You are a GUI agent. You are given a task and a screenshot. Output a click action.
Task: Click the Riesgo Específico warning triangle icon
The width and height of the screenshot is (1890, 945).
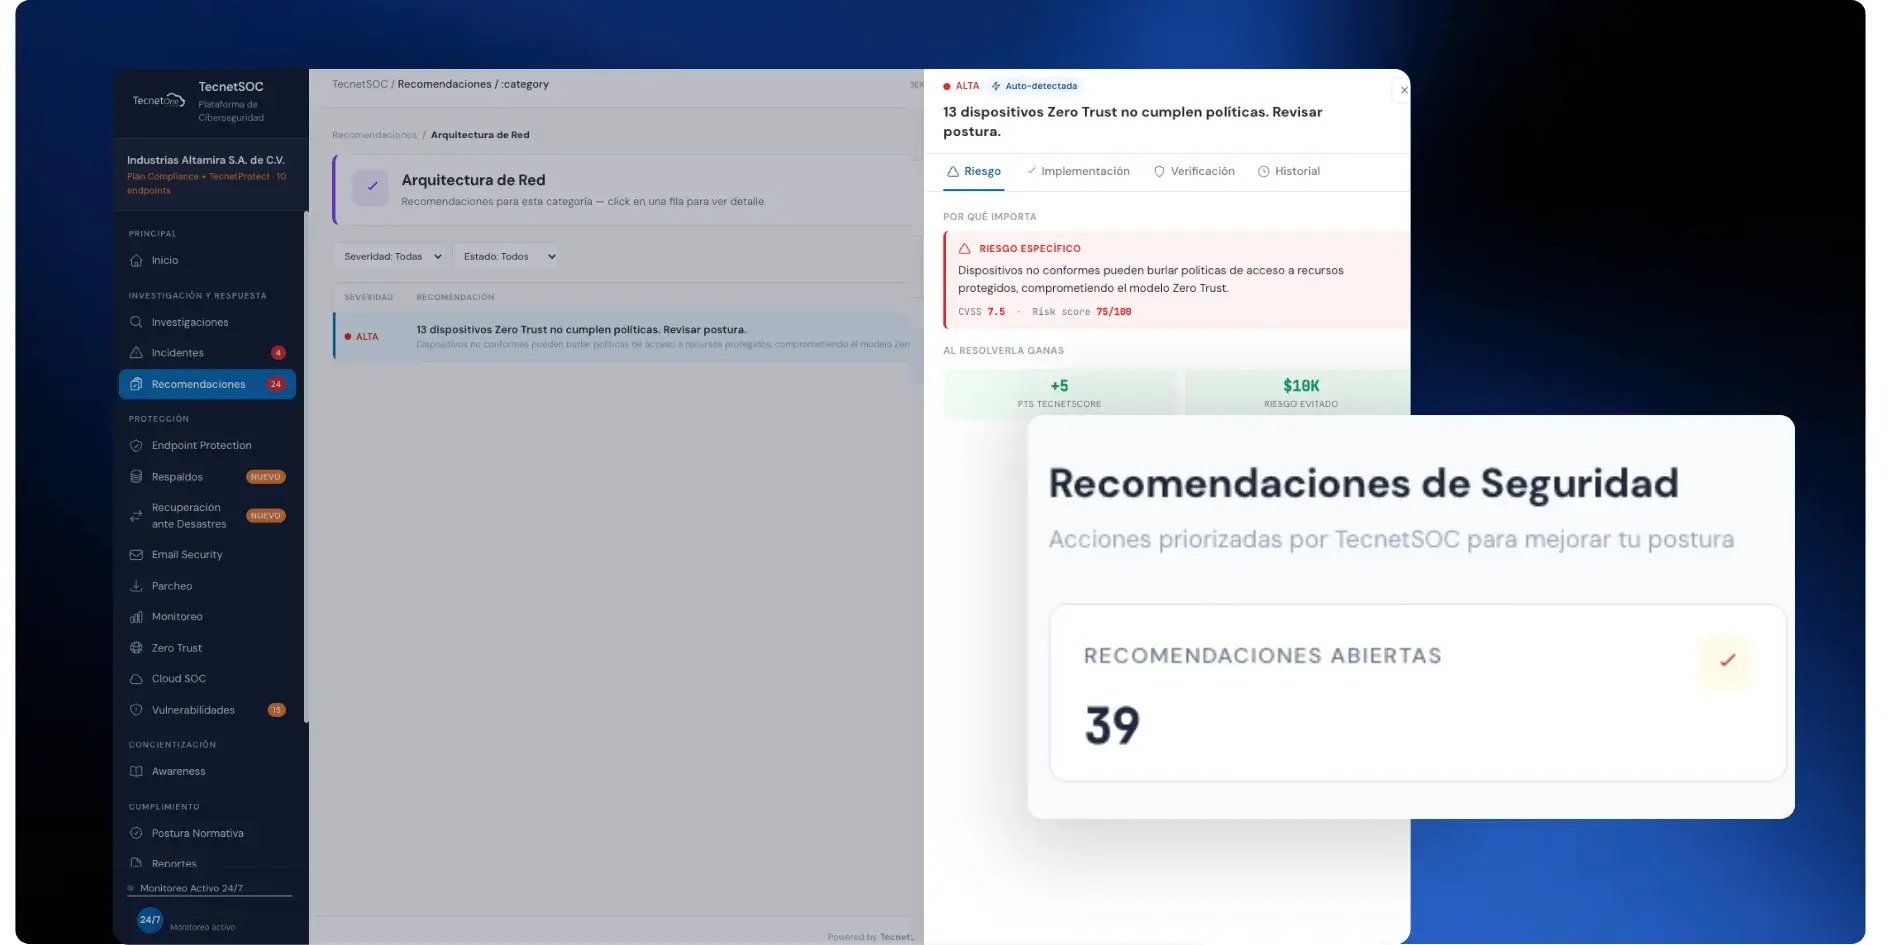(964, 249)
